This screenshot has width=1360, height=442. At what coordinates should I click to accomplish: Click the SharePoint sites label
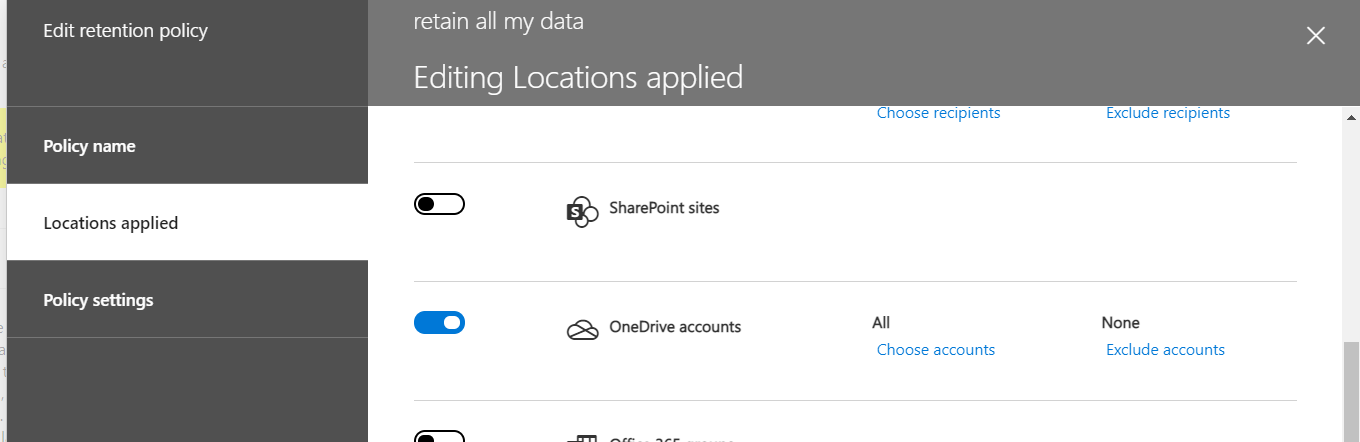pos(664,208)
